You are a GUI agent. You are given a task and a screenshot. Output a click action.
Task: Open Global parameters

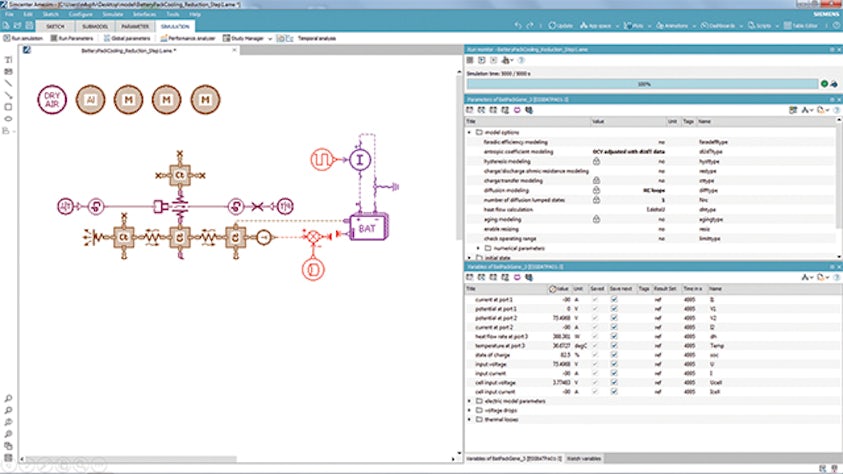click(x=127, y=38)
